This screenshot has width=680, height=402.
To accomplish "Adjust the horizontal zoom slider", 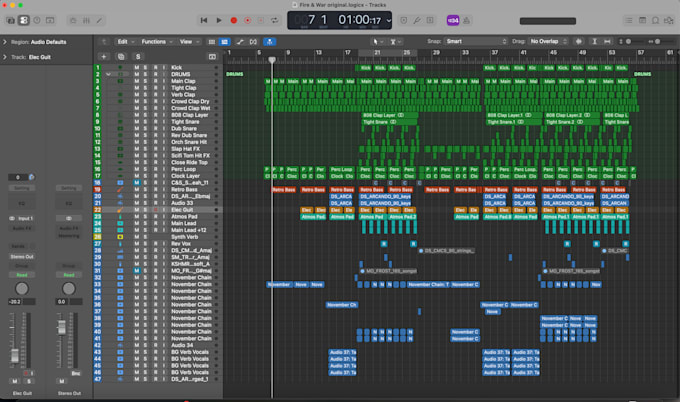I will click(x=657, y=42).
